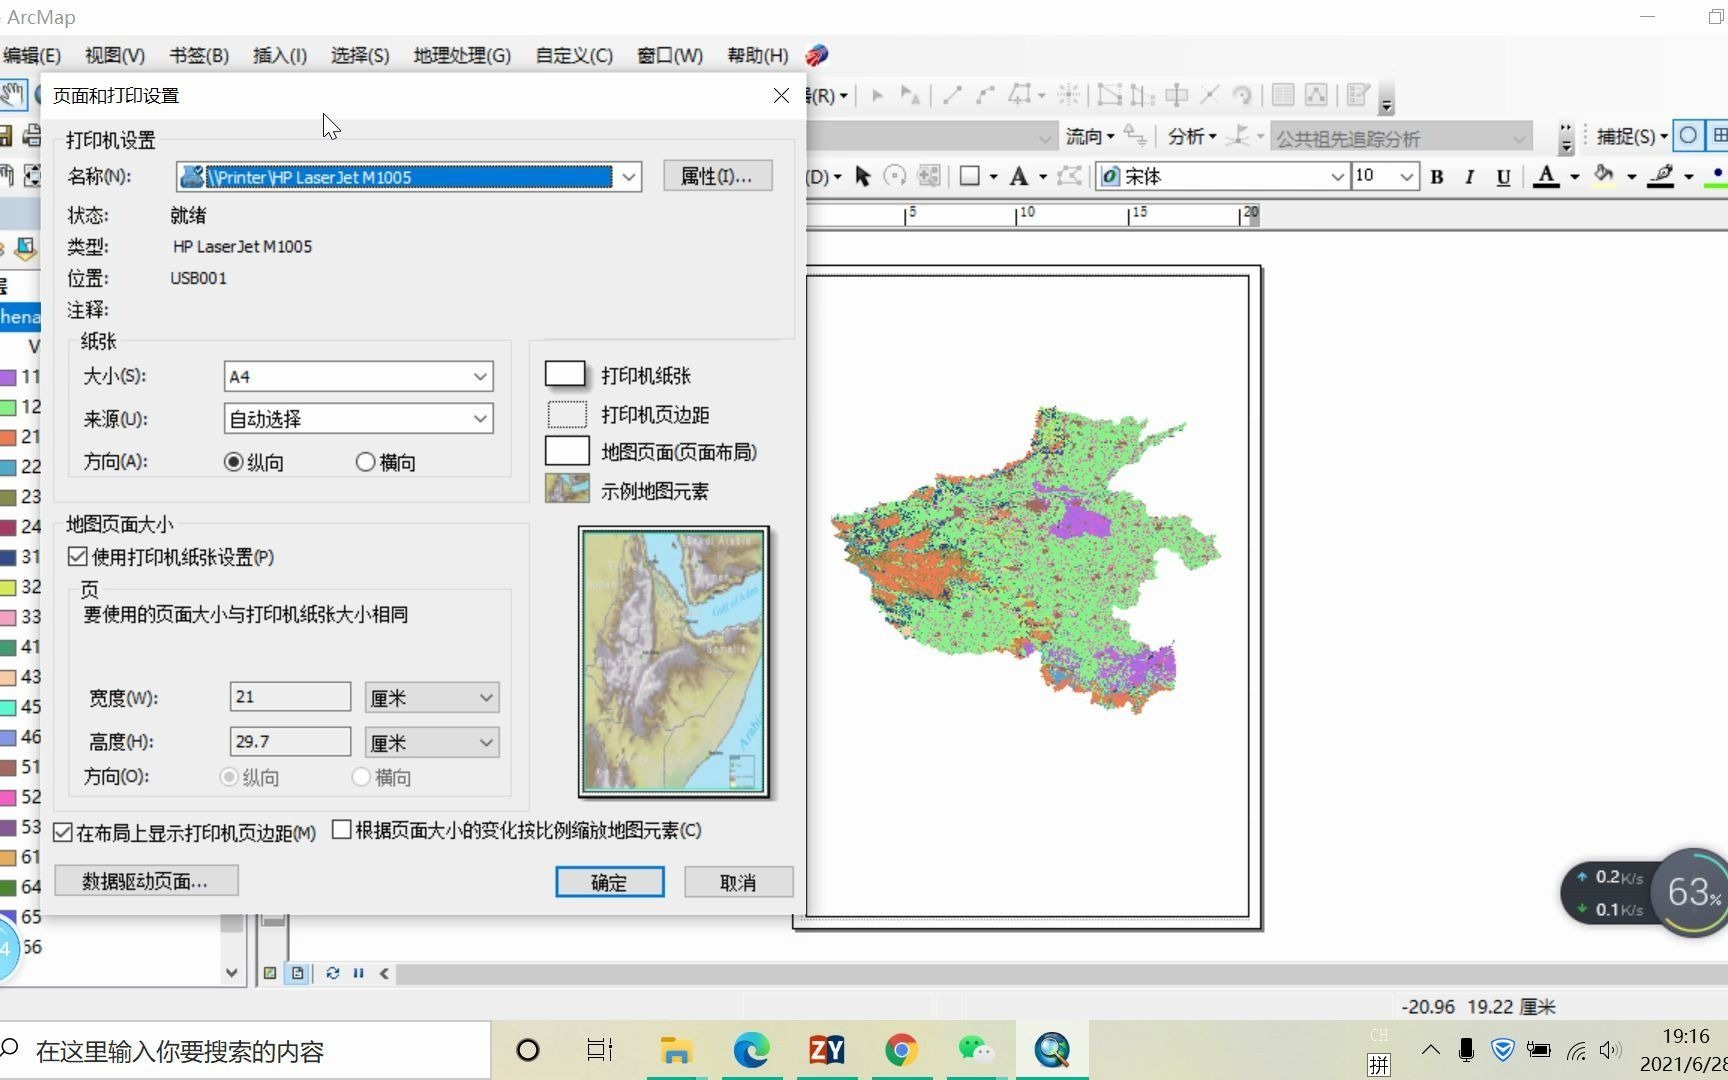1728x1080 pixels.
Task: Select the Italic text formatting icon
Action: [x=1469, y=177]
